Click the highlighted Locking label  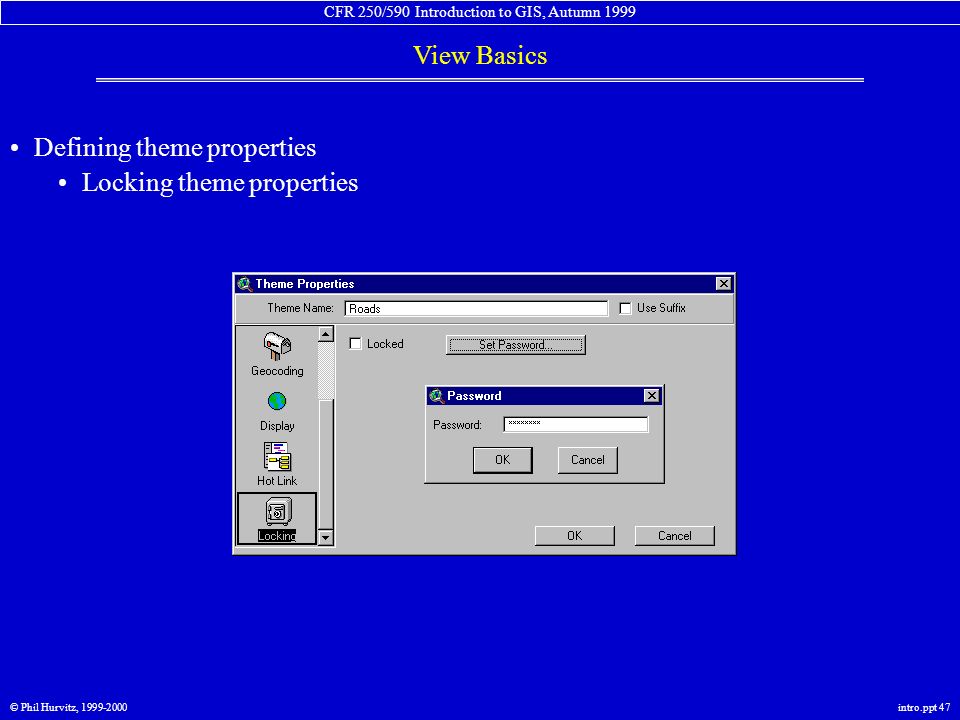pyautogui.click(x=277, y=536)
